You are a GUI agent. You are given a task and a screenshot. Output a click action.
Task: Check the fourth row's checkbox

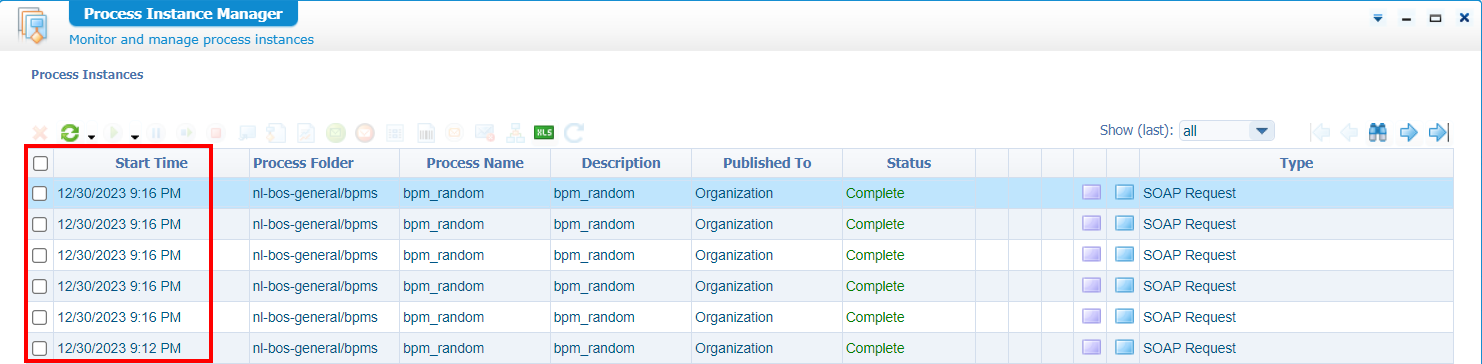40,287
